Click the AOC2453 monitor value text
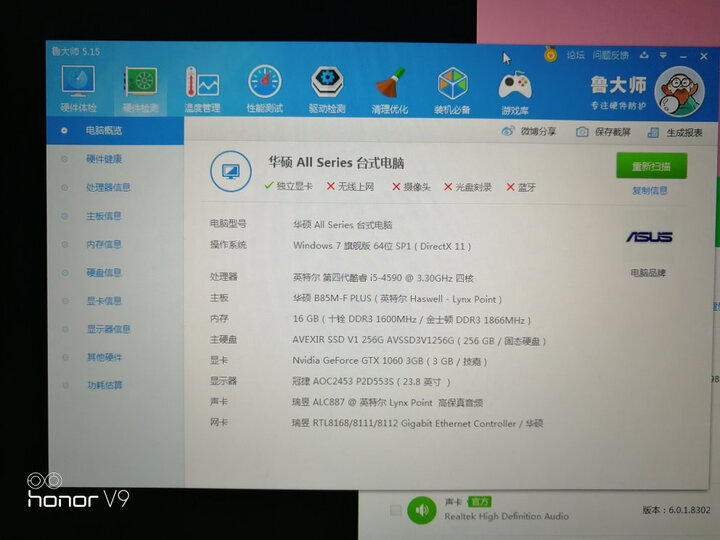This screenshot has height=540, width=720. click(x=371, y=382)
